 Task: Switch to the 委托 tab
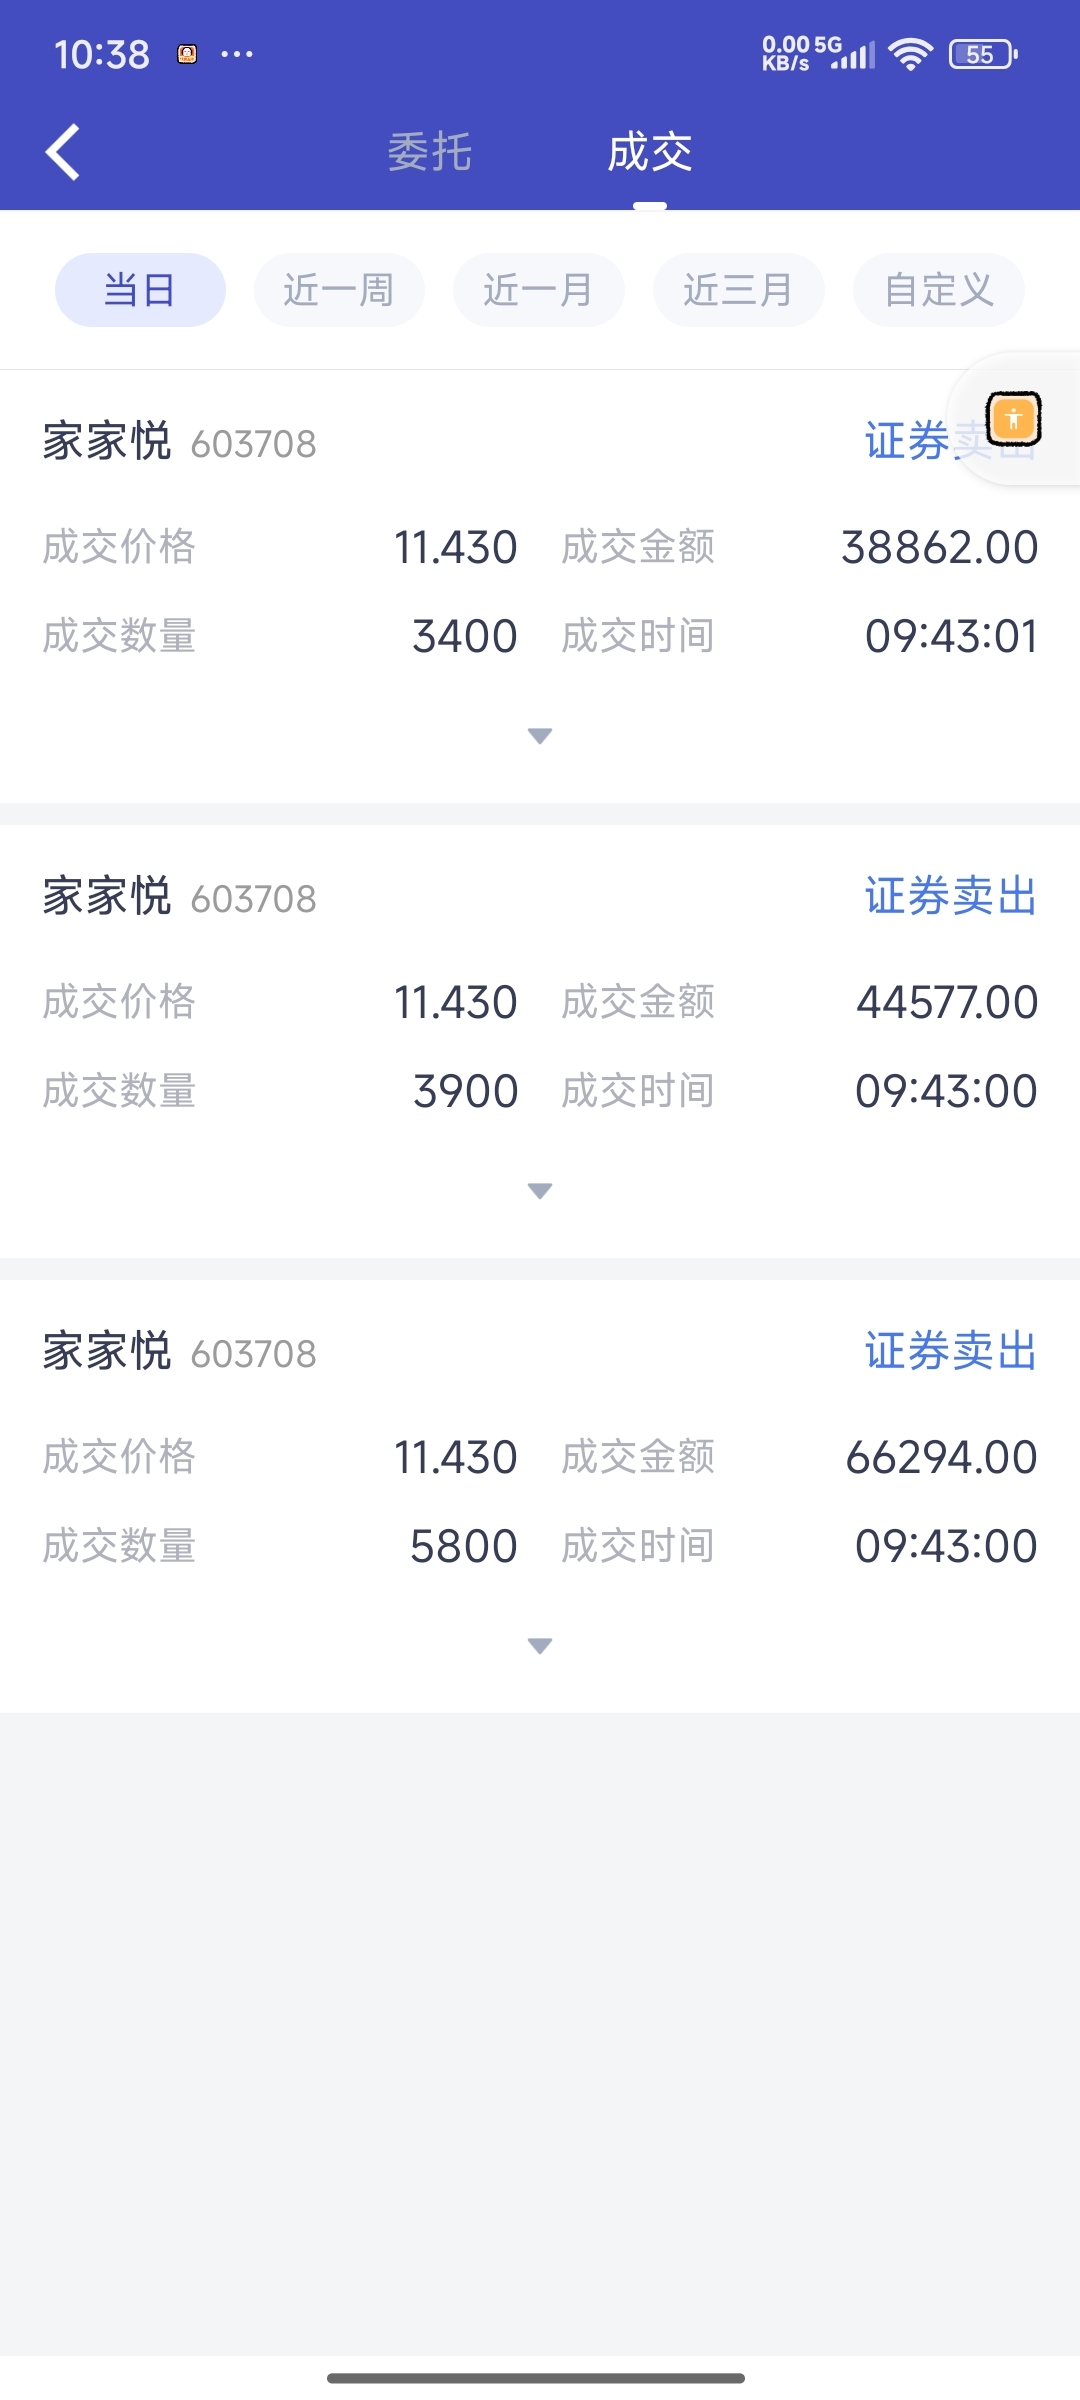pyautogui.click(x=430, y=153)
